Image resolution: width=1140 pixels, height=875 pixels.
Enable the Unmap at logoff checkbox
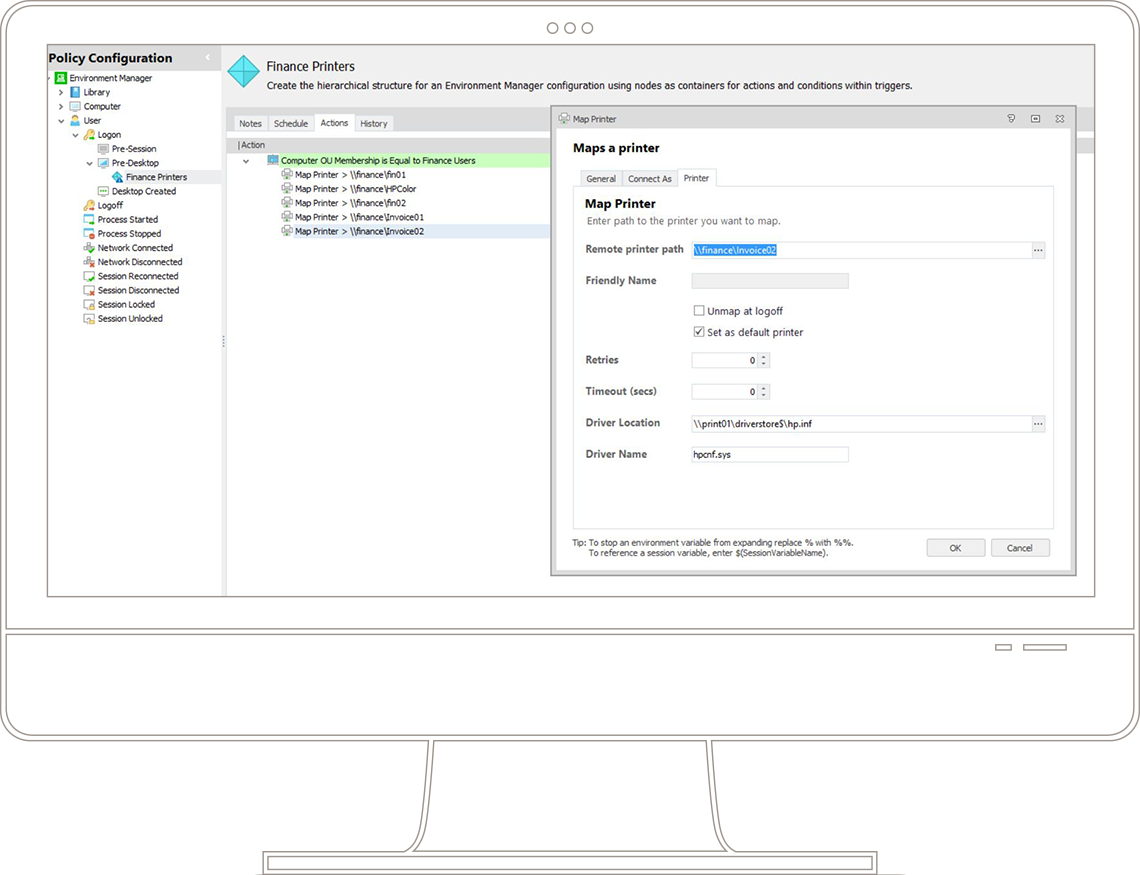pos(699,311)
